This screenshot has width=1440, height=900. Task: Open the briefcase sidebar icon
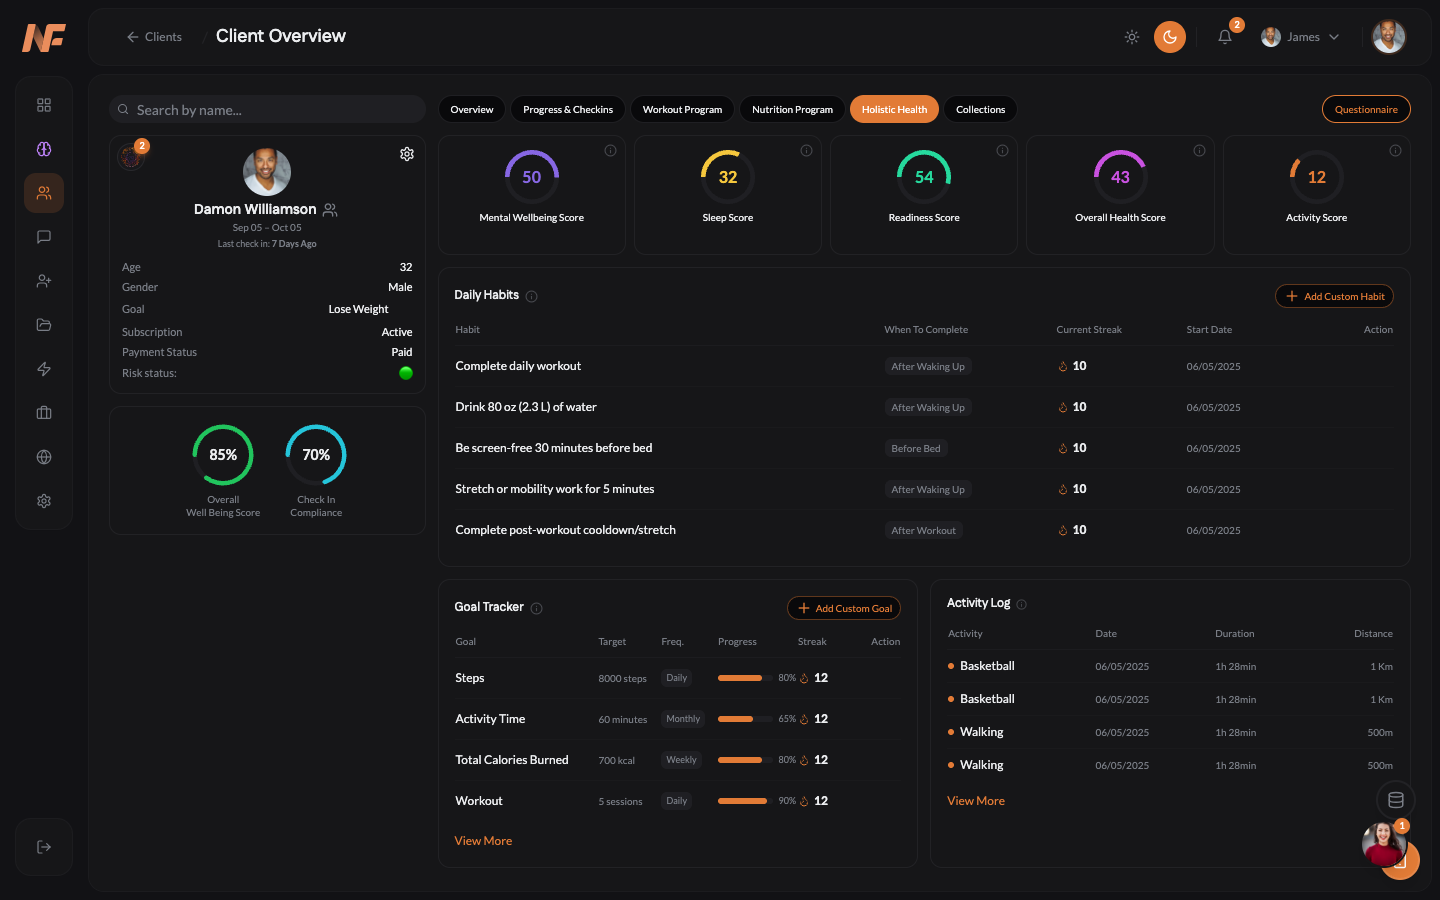click(x=44, y=412)
